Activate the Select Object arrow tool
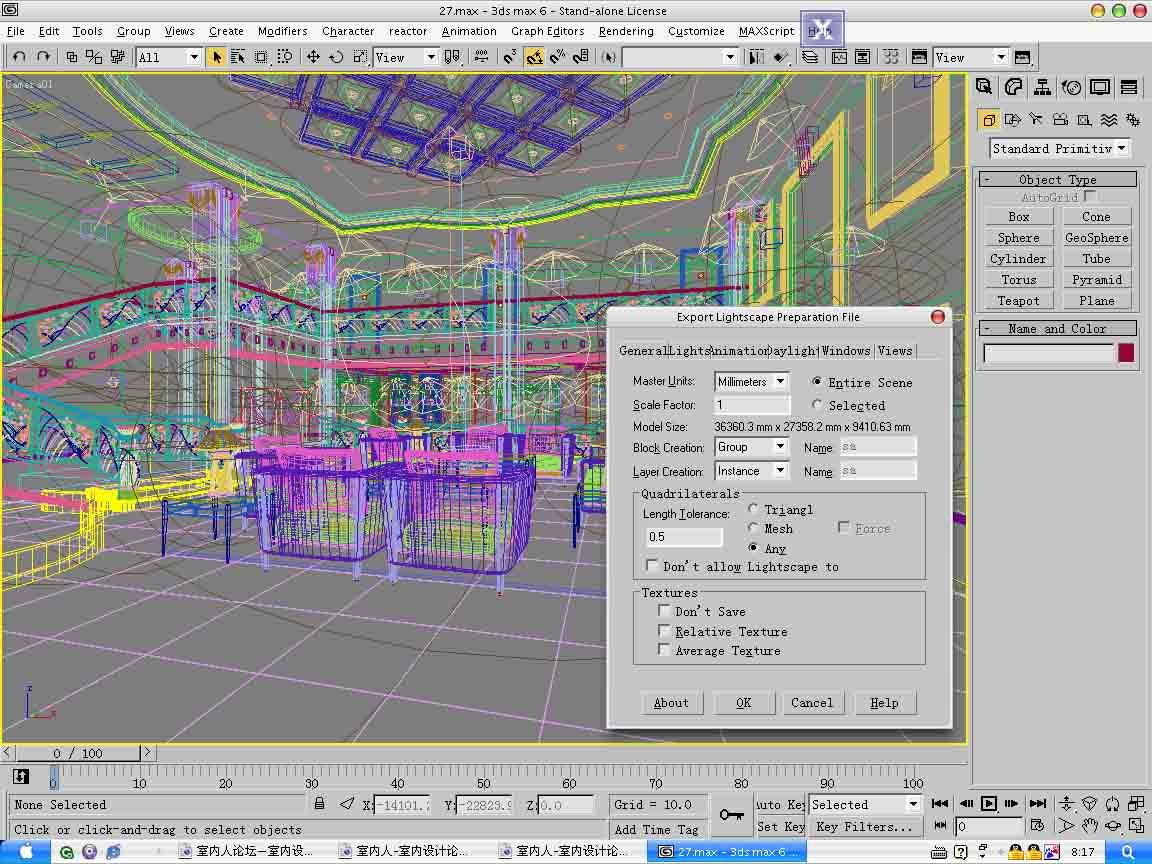This screenshot has height=864, width=1152. pos(216,57)
